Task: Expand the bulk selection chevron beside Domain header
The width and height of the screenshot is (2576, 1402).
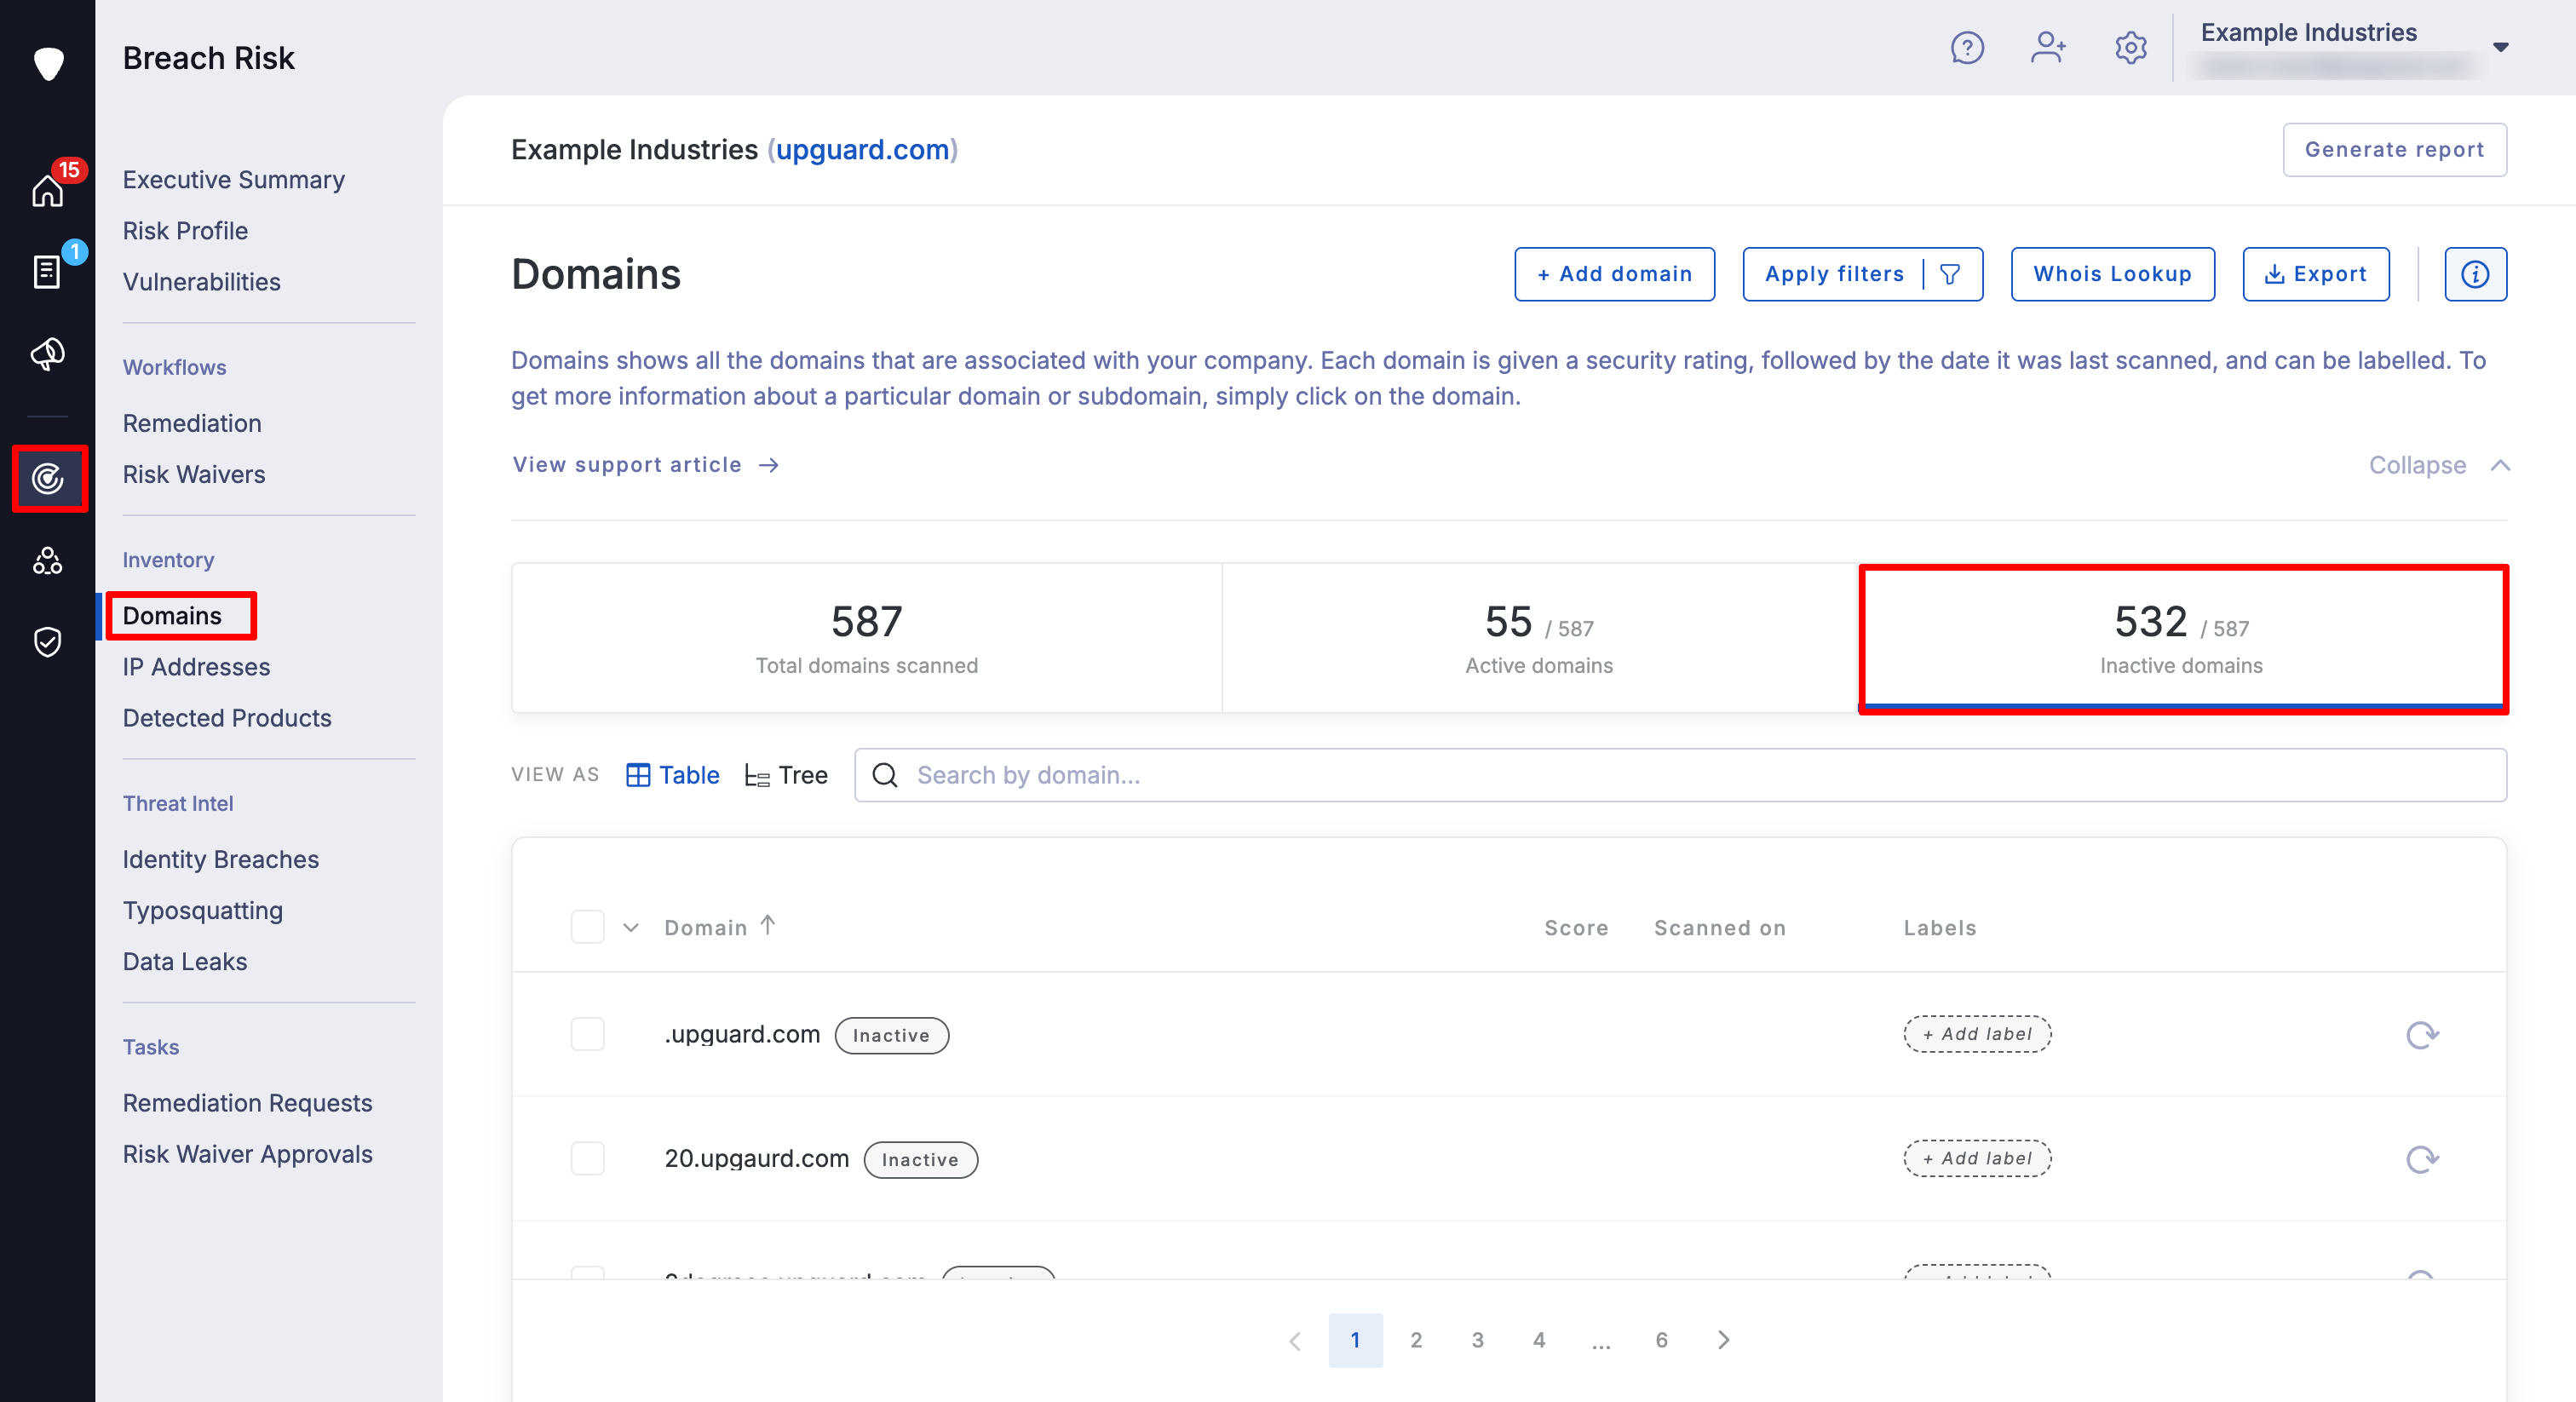Action: 631,928
